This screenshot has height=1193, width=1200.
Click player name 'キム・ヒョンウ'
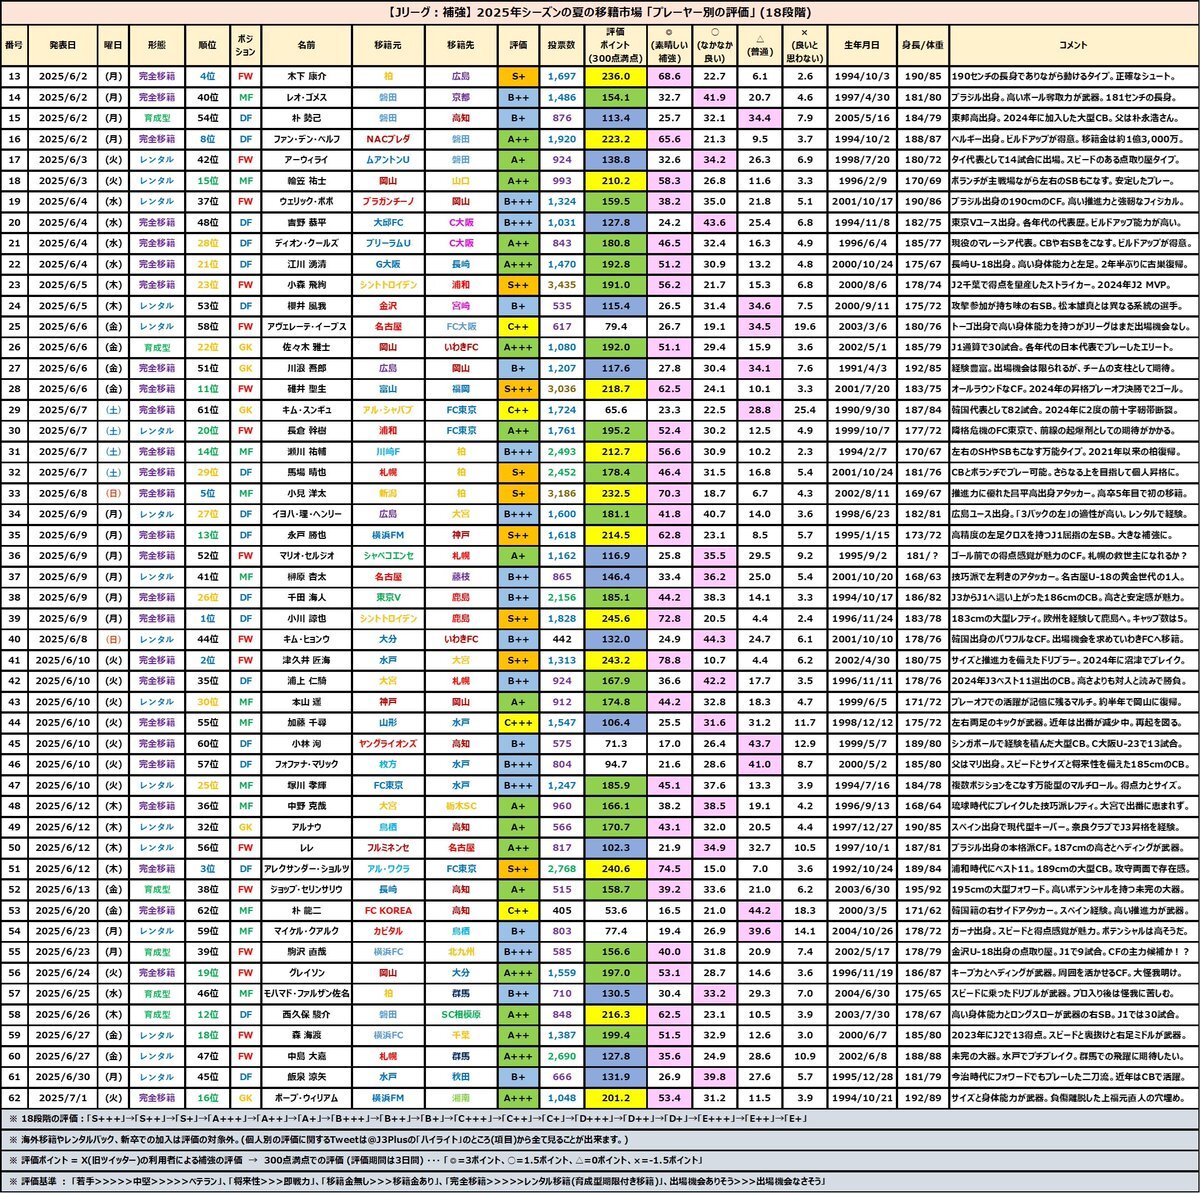[x=306, y=639]
